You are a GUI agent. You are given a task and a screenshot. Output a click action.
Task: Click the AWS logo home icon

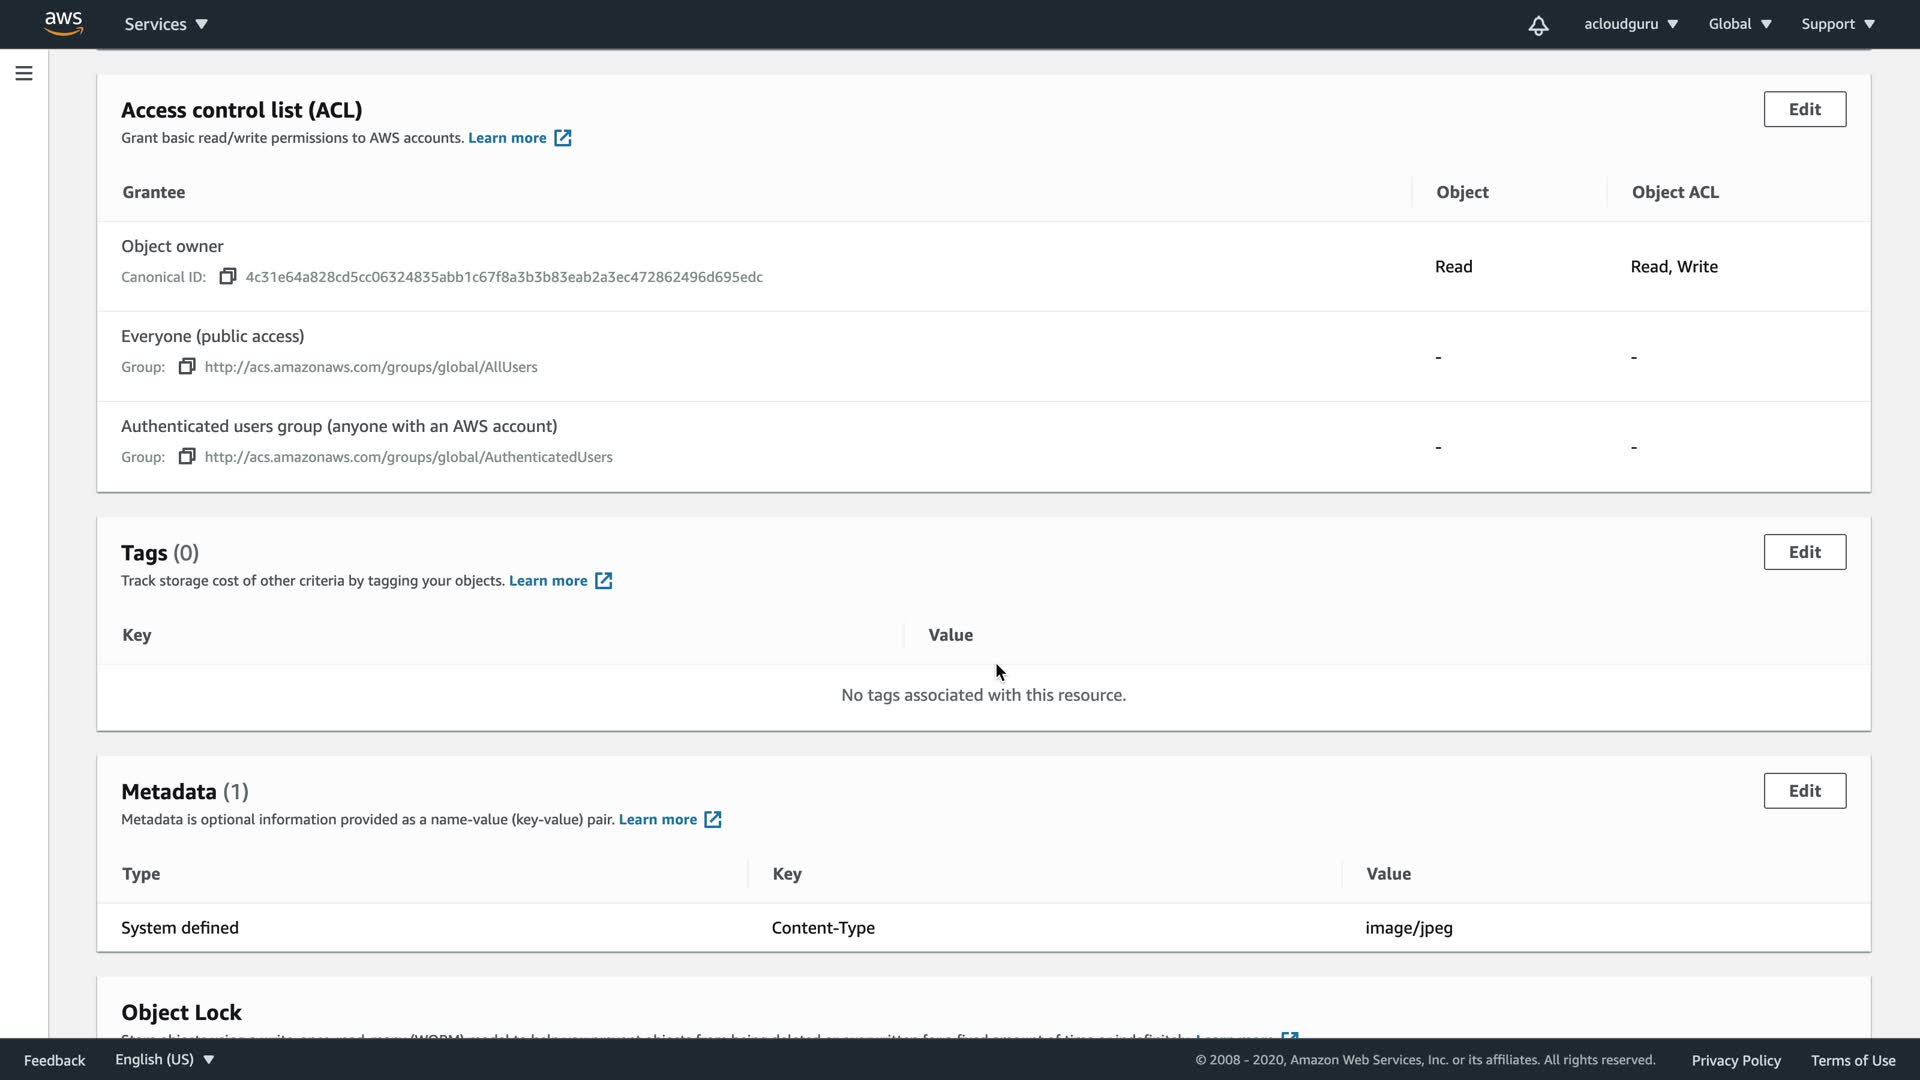pos(63,23)
